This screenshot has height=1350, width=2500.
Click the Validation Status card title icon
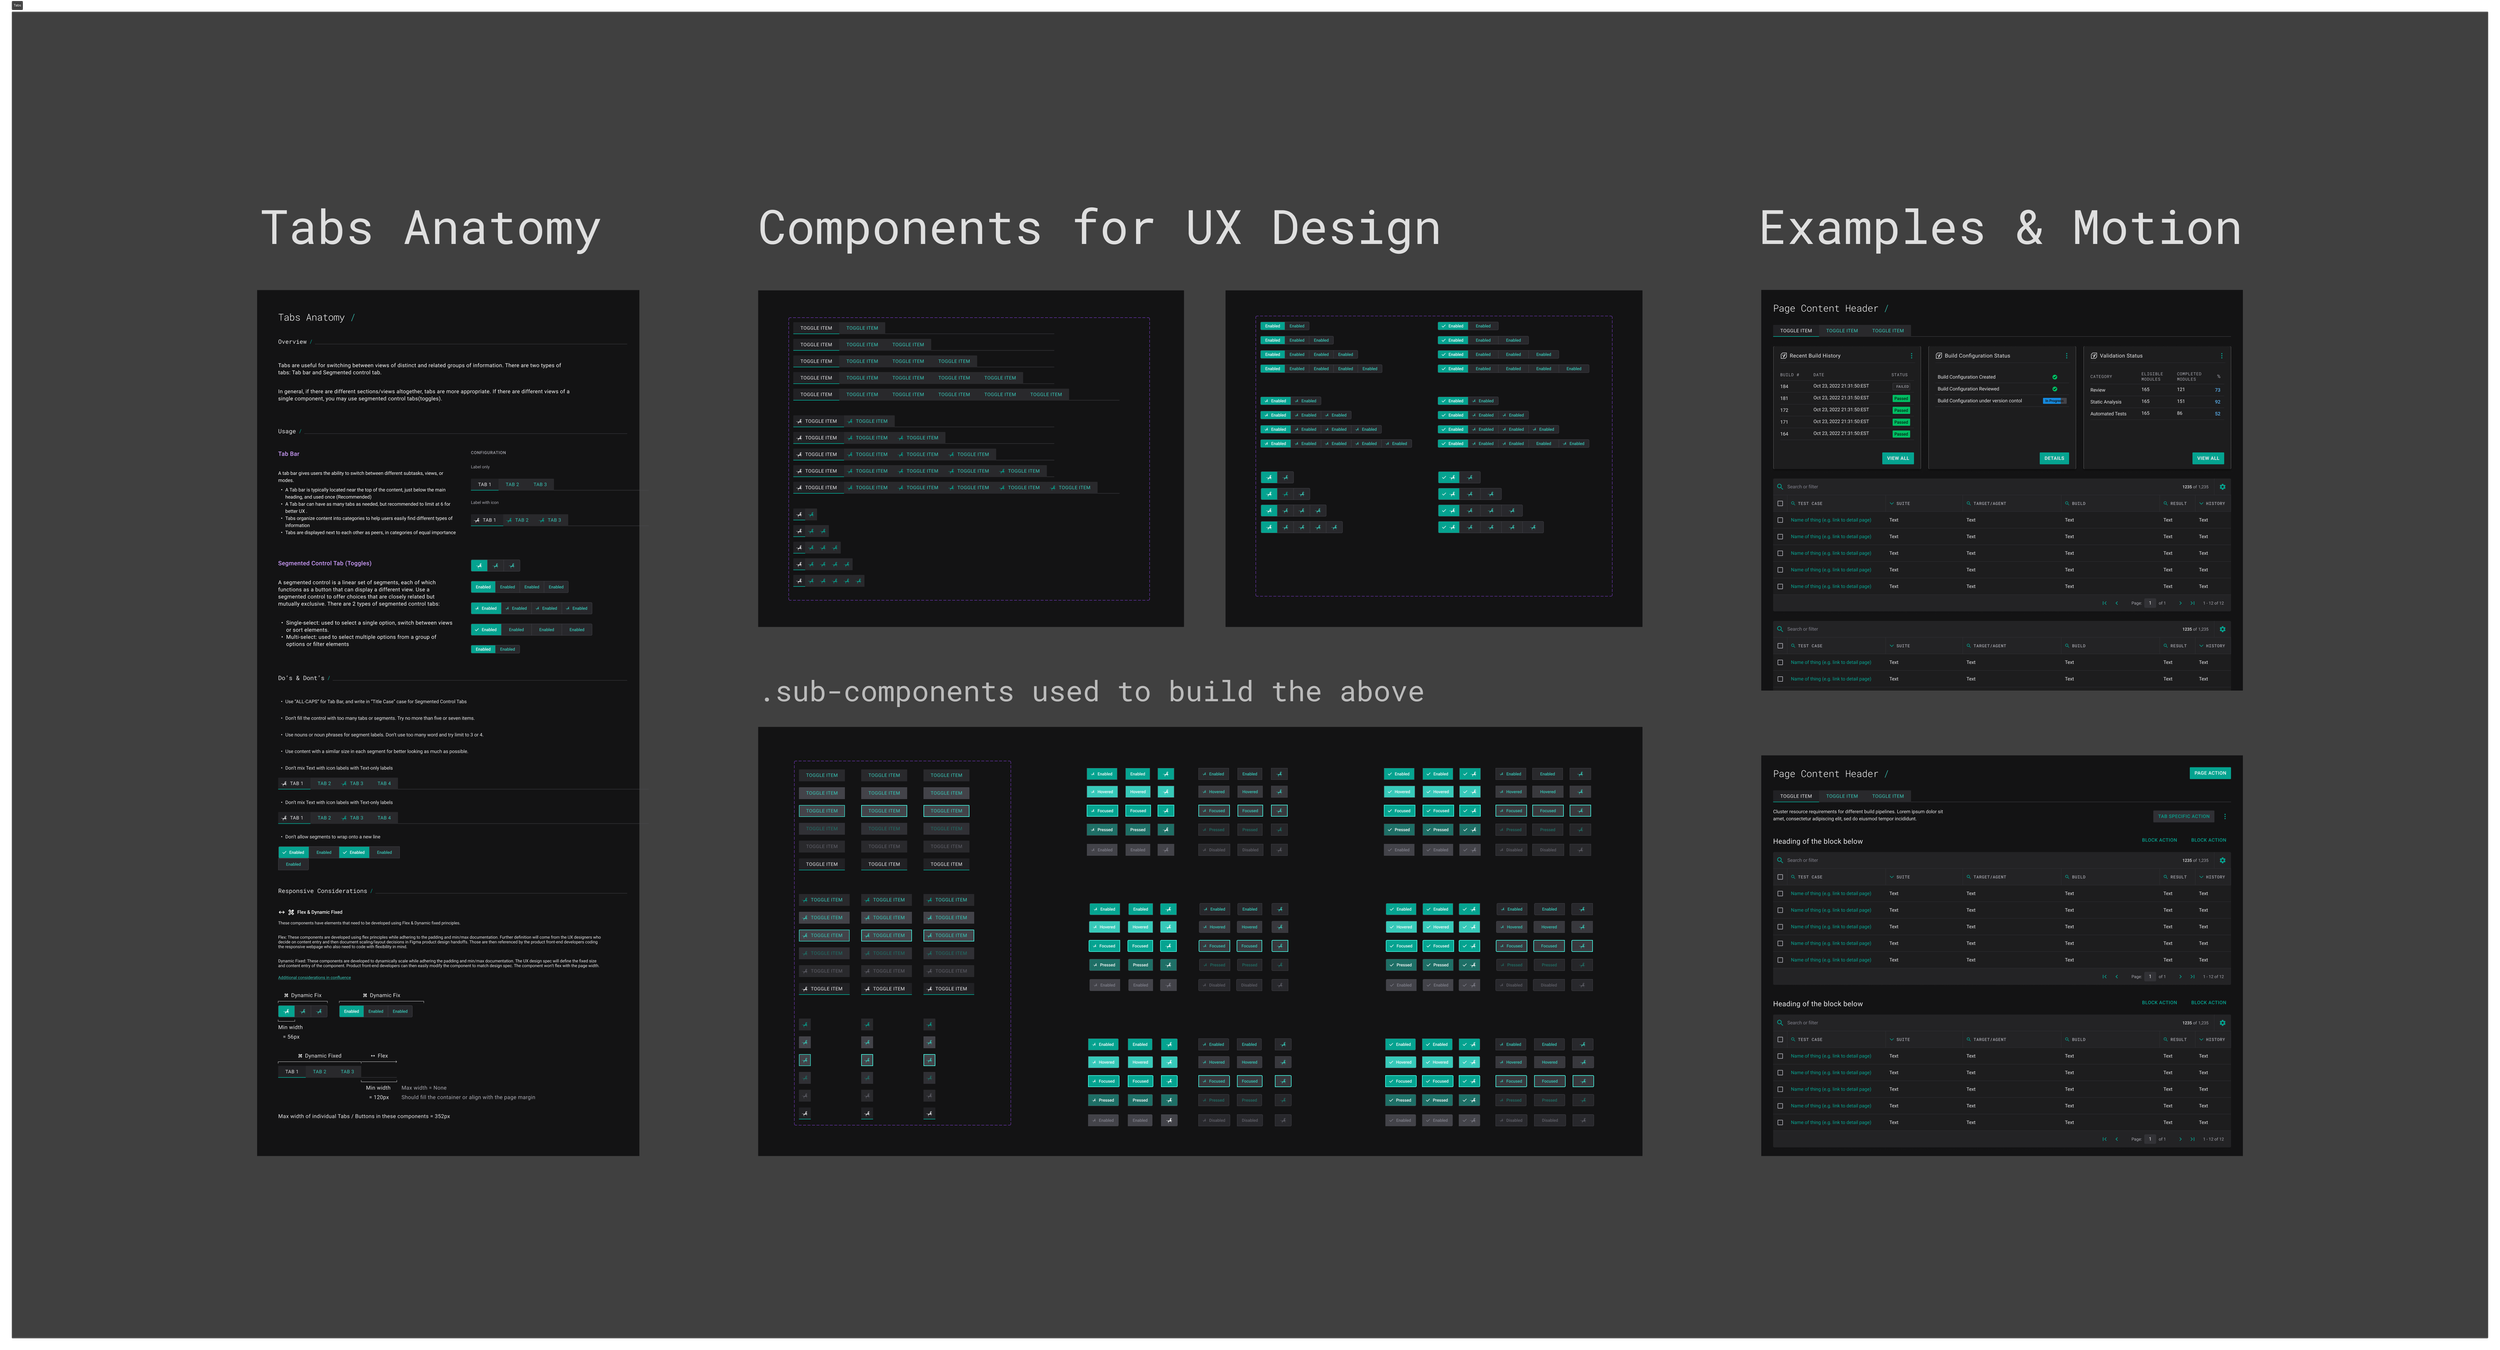pos(2093,356)
